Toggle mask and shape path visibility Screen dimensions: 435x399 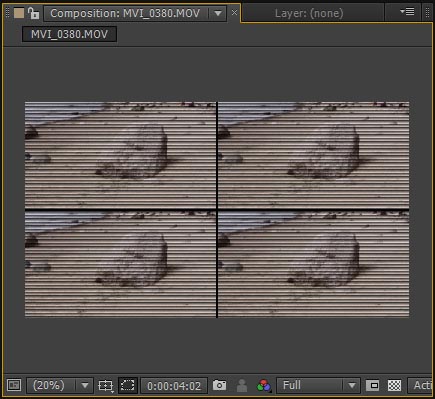128,385
